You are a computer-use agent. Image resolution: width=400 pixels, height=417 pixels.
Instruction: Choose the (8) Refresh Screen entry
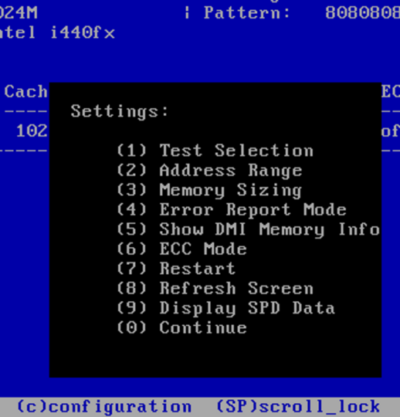click(x=215, y=288)
